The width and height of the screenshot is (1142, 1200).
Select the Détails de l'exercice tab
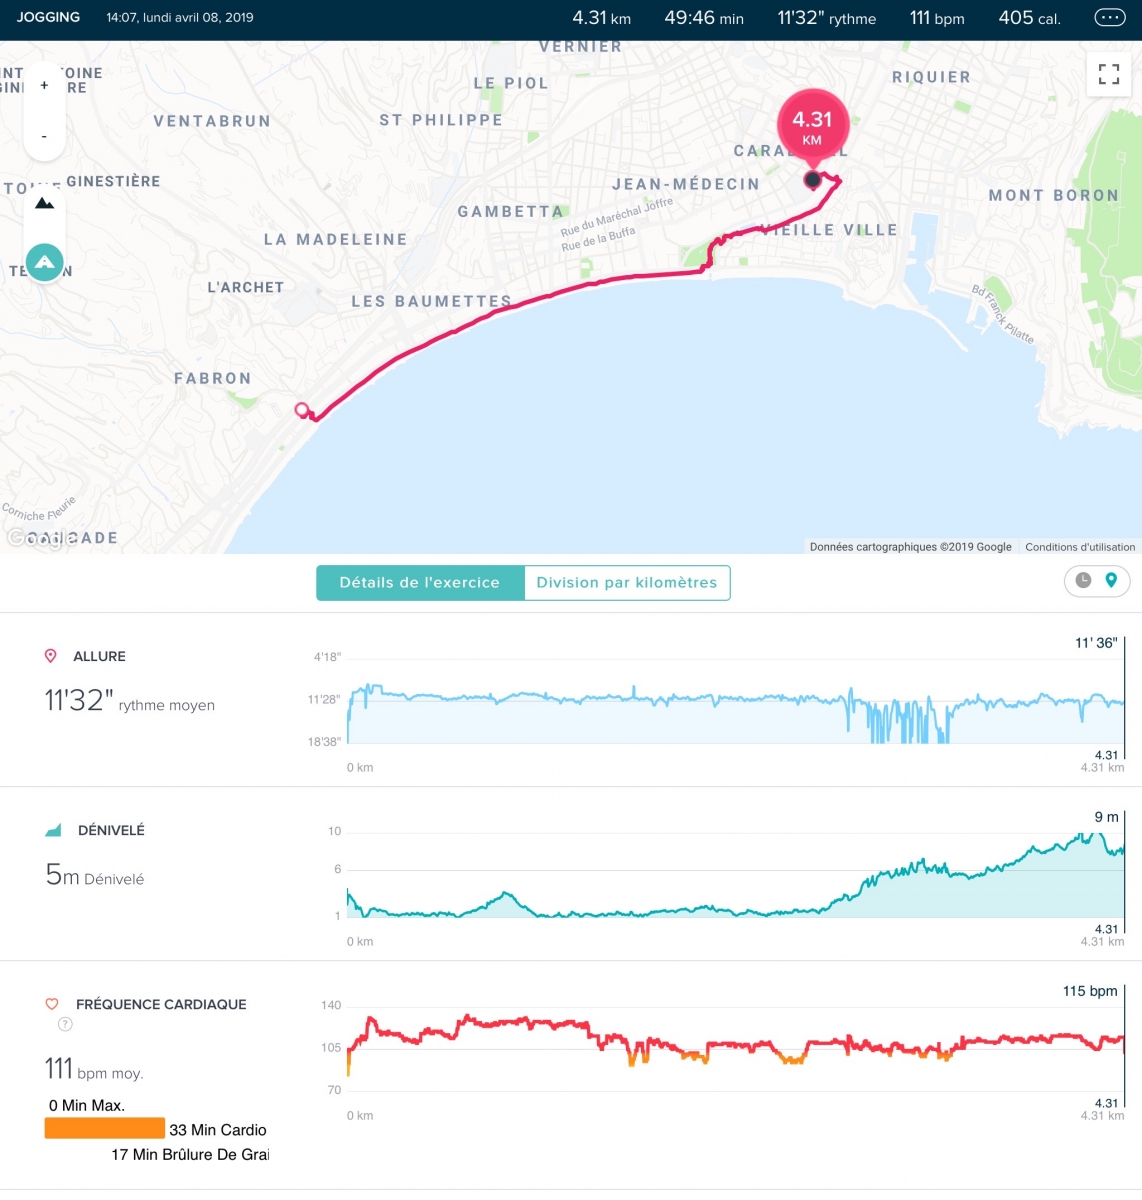point(420,583)
